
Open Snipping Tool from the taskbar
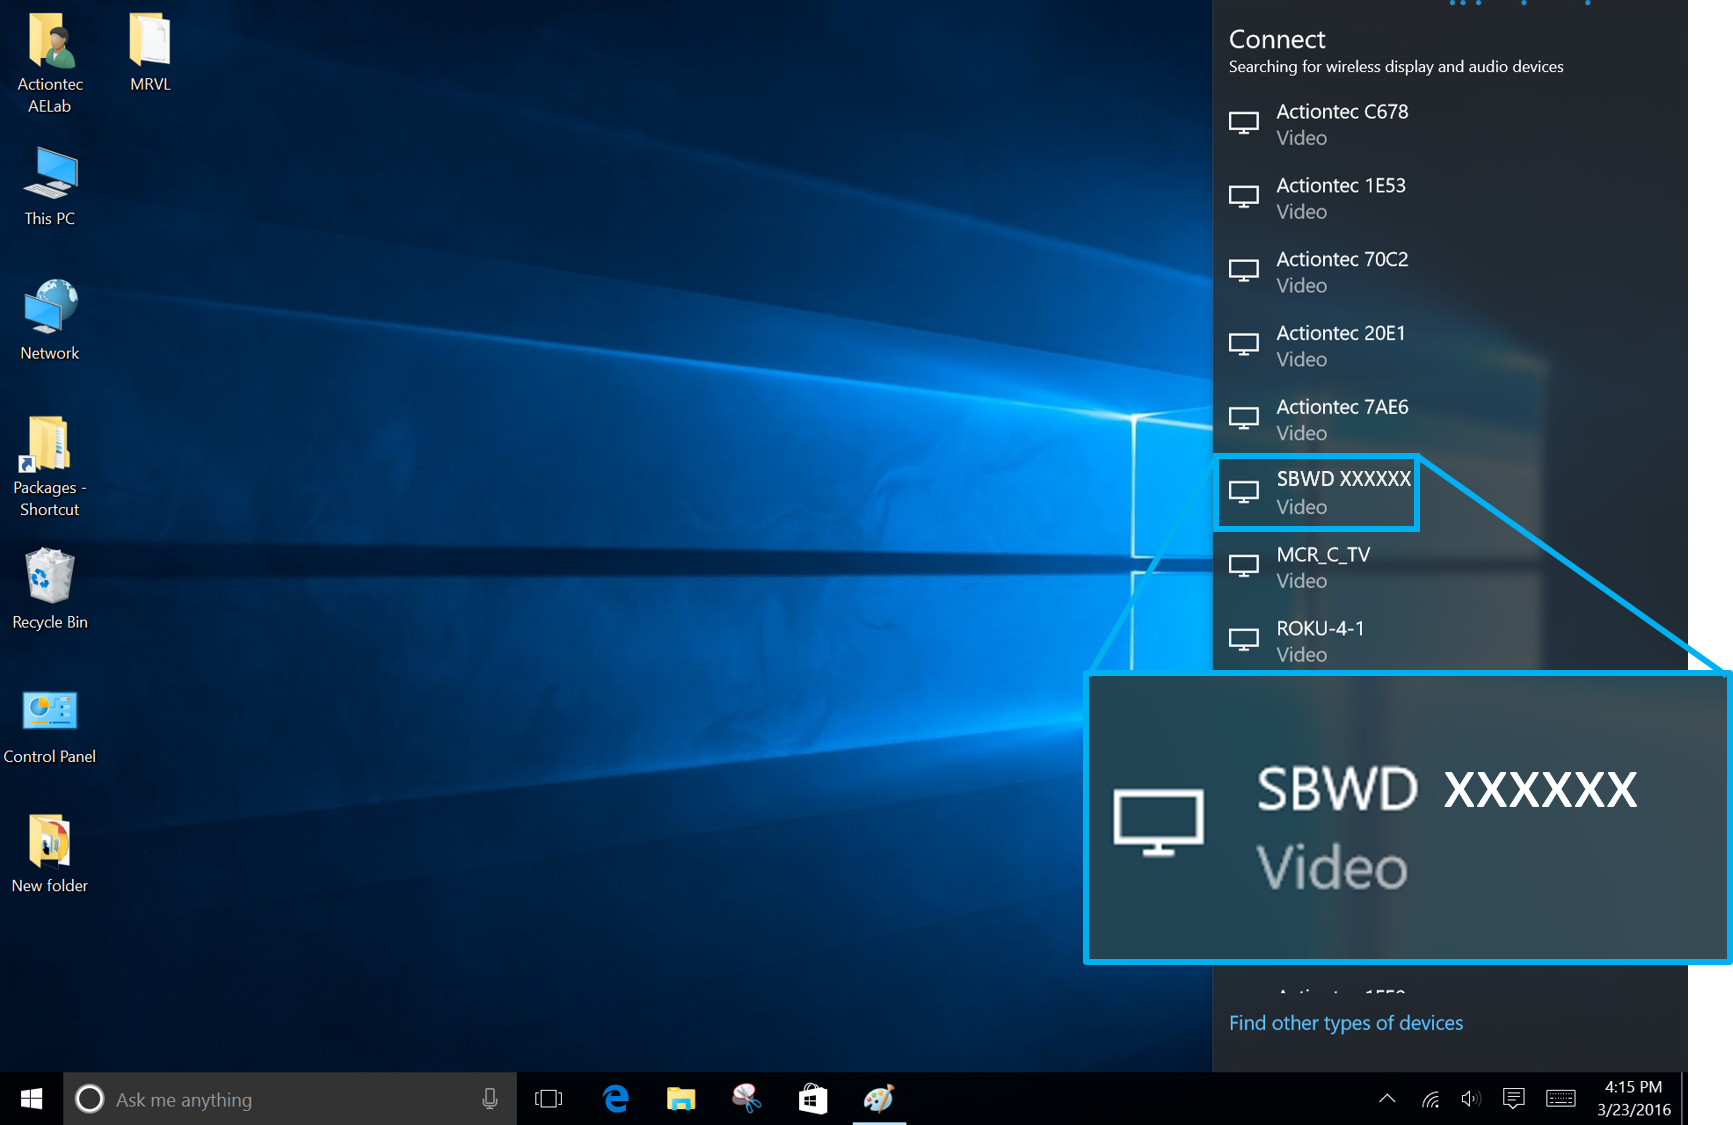(x=747, y=1099)
